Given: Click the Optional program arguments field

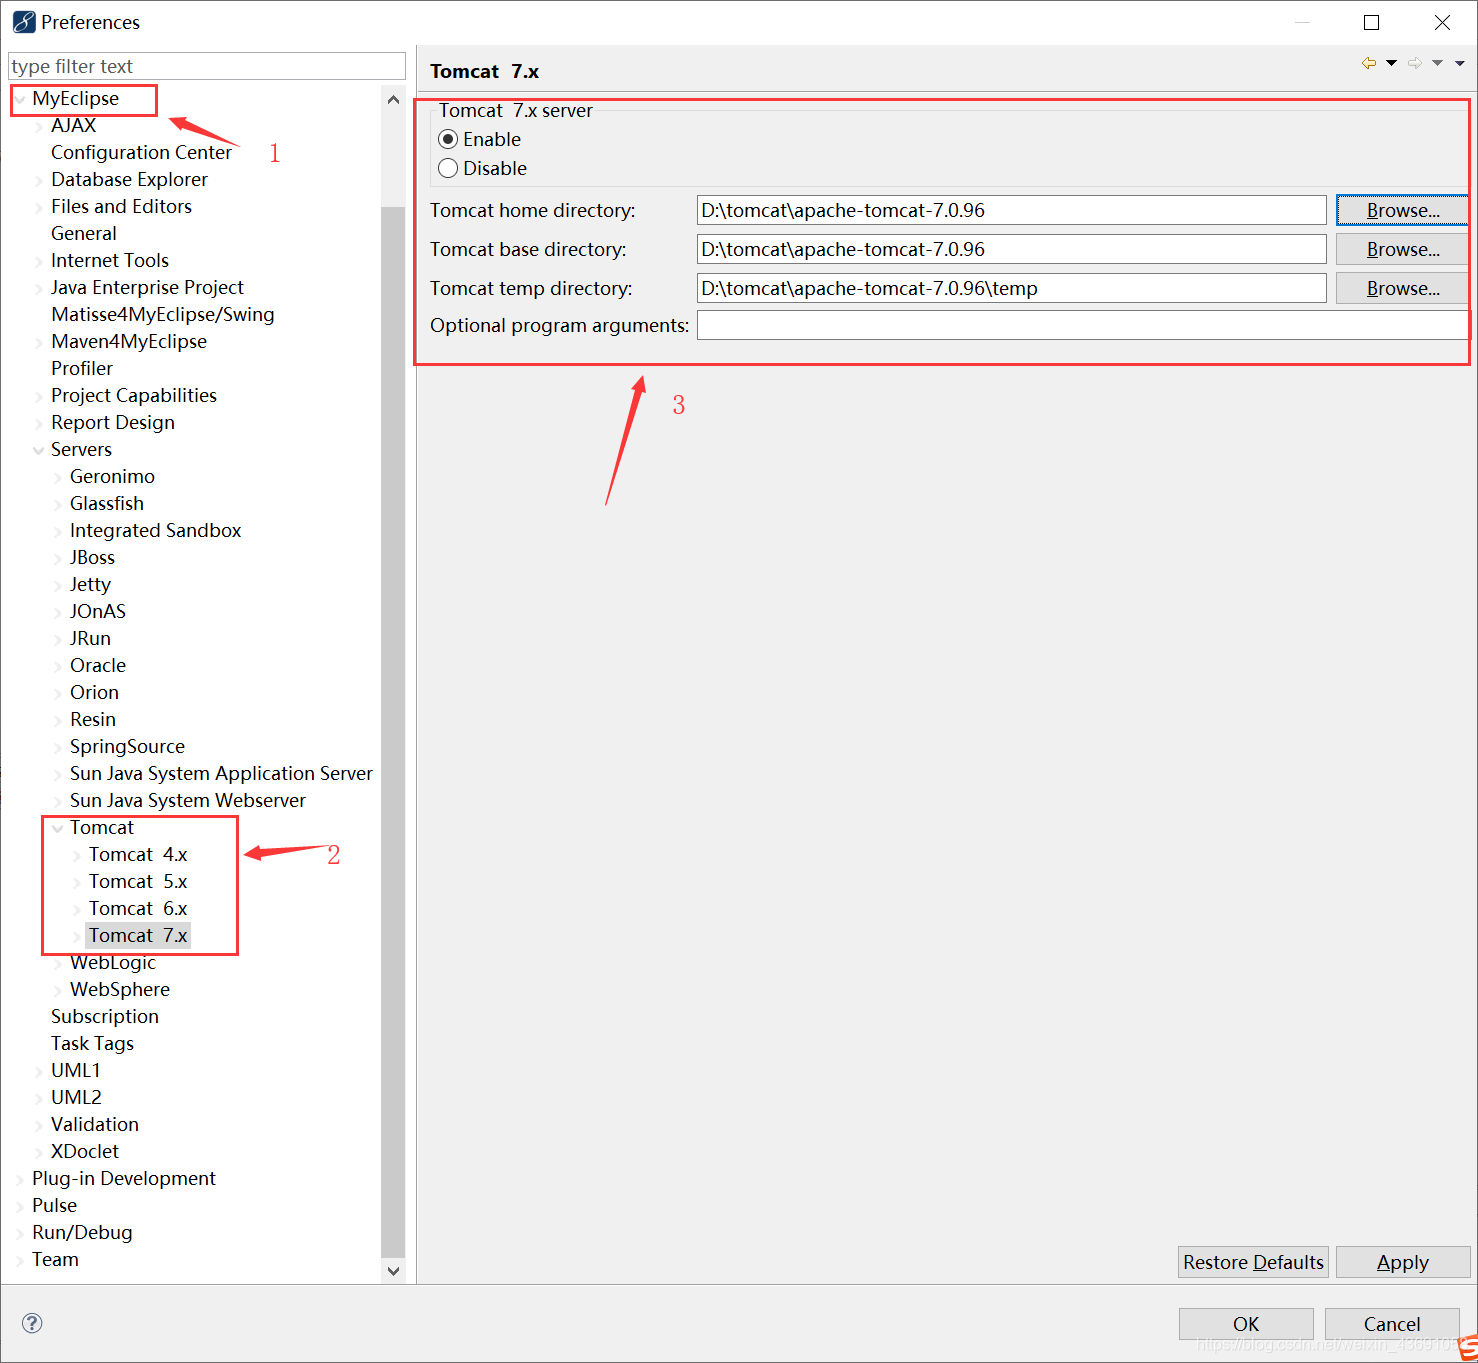Looking at the screenshot, I should pos(1080,325).
